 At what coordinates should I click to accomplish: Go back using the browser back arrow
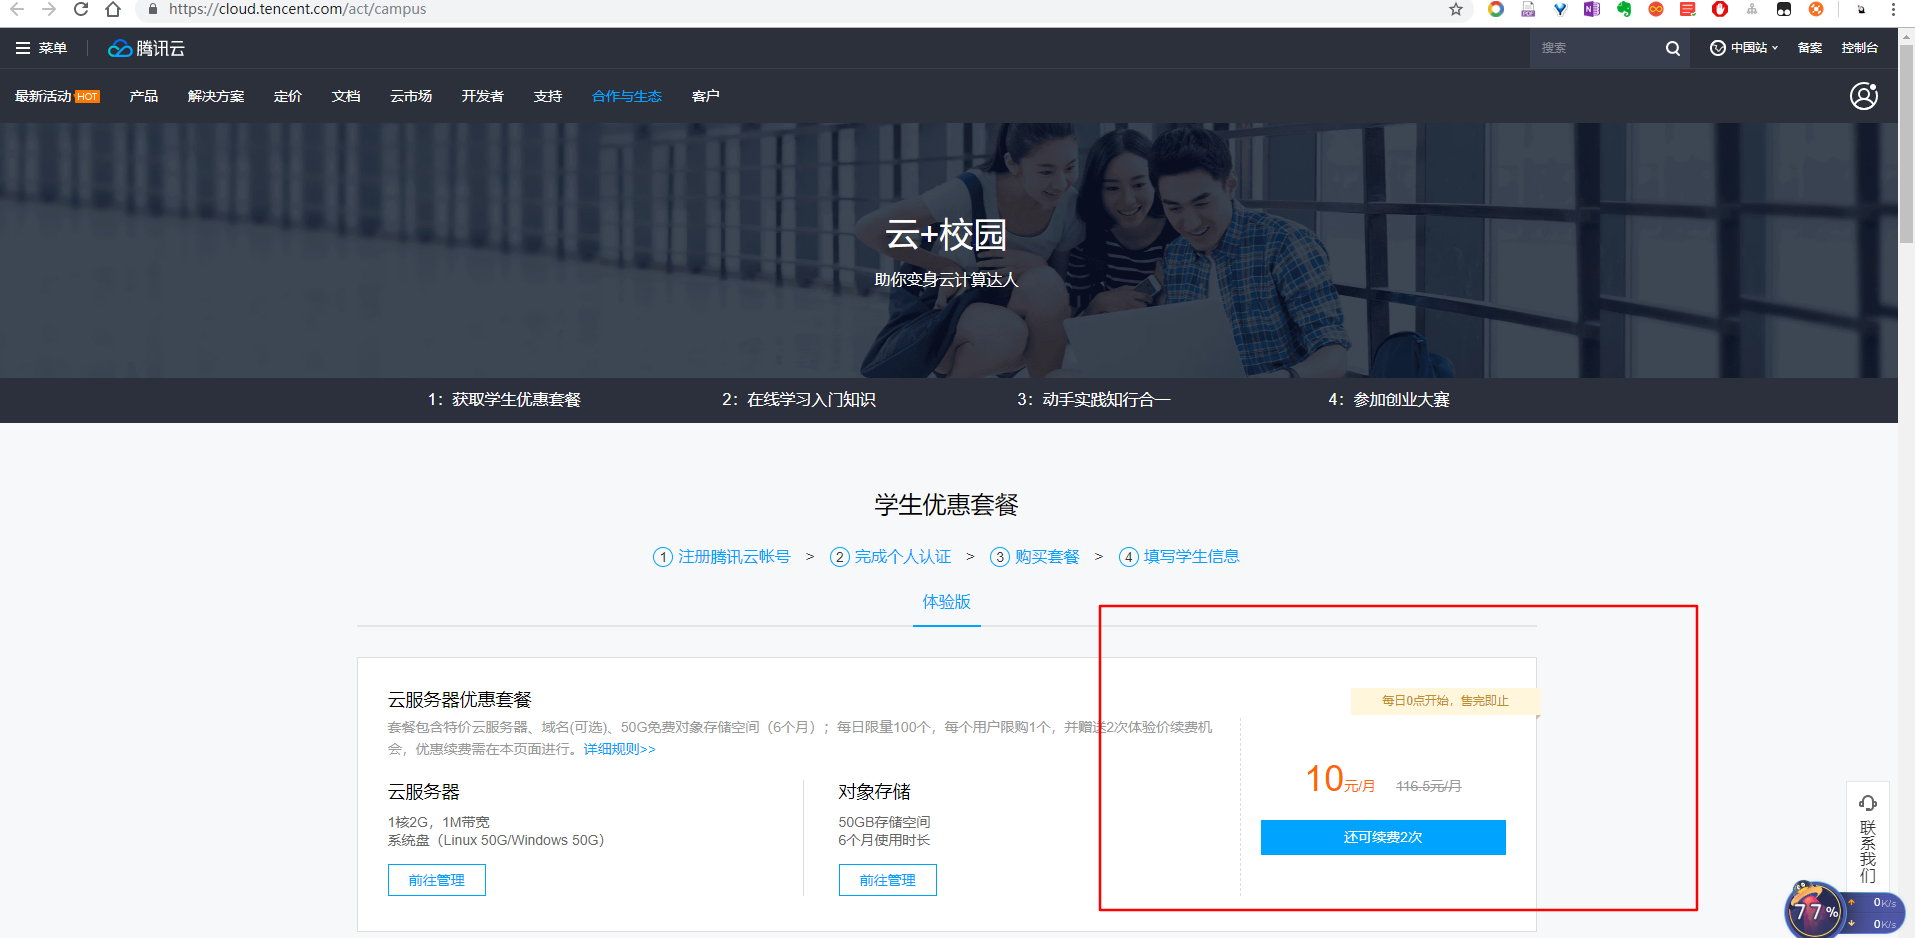click(17, 9)
